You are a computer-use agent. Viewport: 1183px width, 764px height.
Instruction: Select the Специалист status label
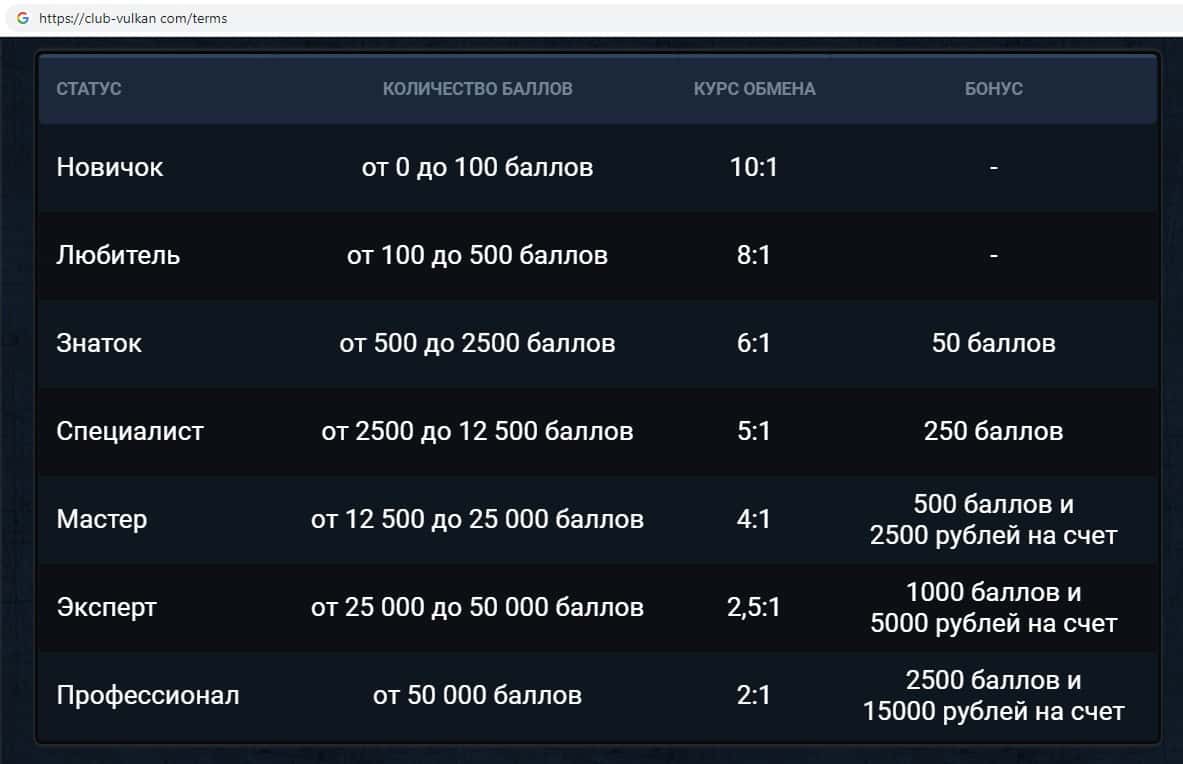point(130,431)
